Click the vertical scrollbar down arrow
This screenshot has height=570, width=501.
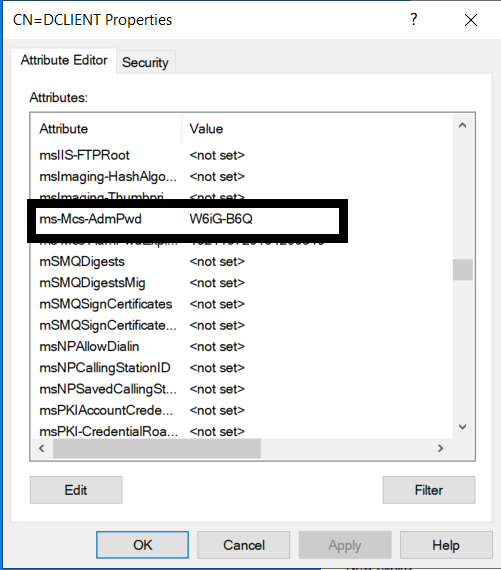(462, 427)
